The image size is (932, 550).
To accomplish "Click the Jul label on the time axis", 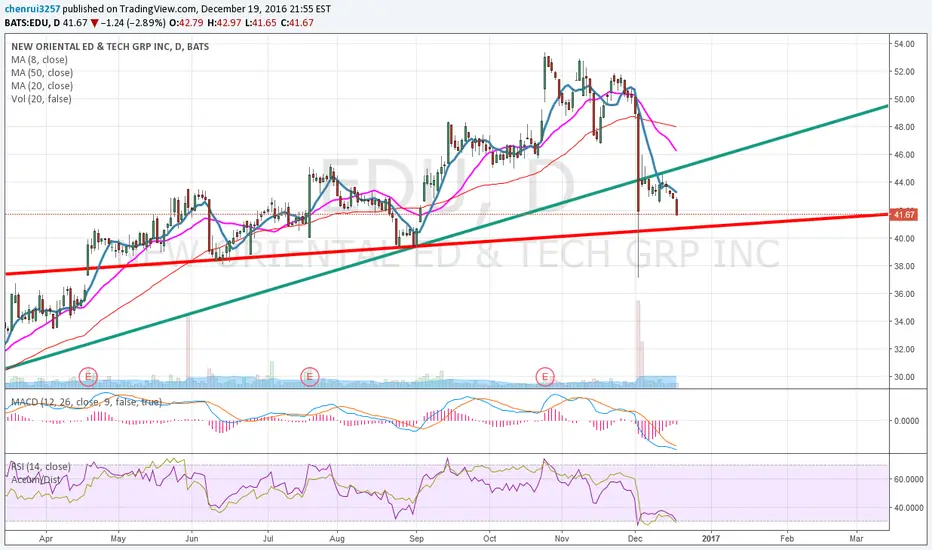I will pos(268,539).
